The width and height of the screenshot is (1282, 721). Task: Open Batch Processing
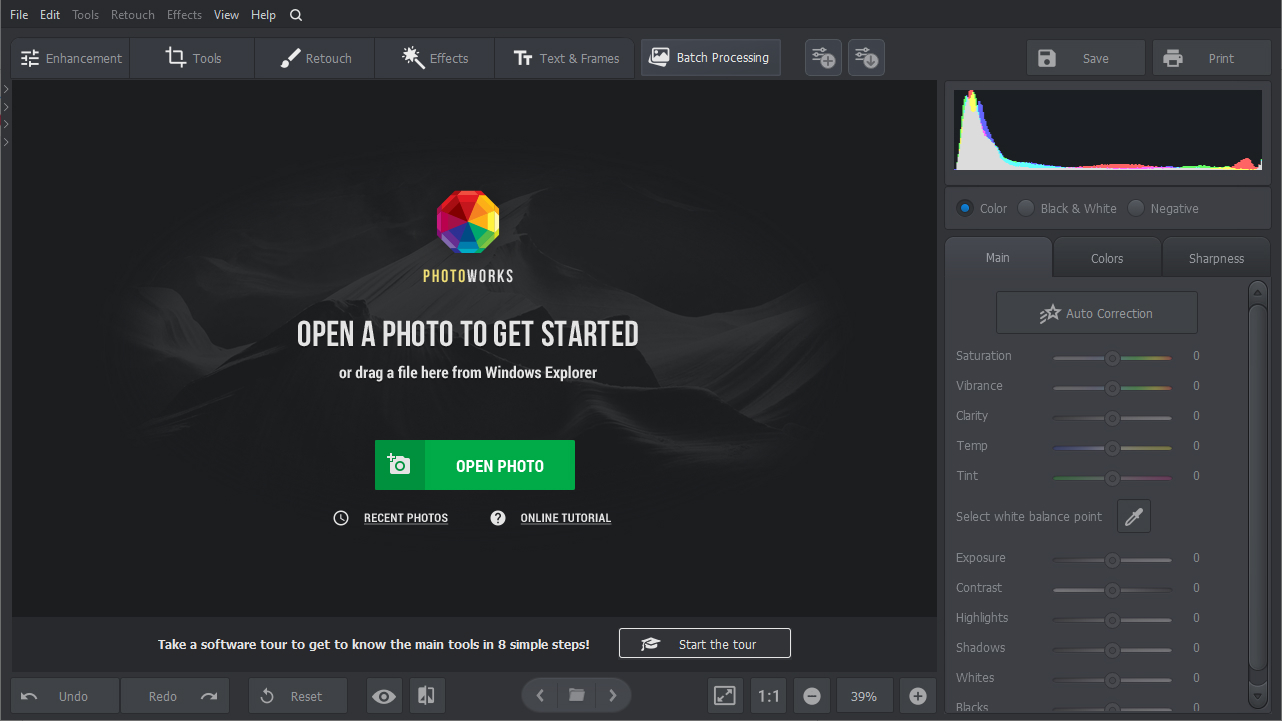tap(710, 58)
